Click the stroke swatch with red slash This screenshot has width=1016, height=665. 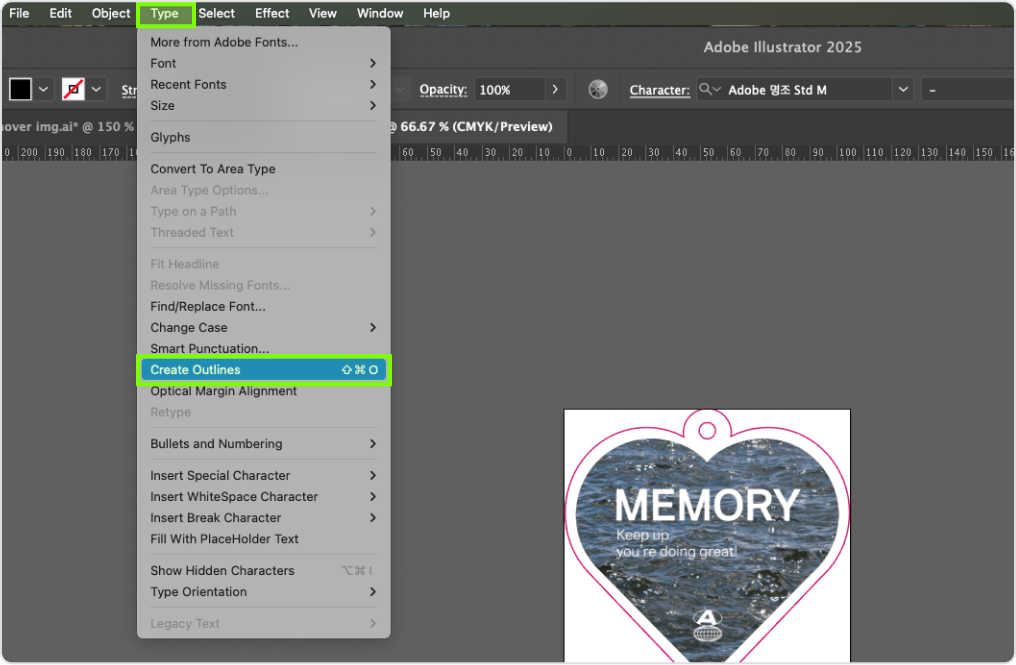tap(73, 90)
